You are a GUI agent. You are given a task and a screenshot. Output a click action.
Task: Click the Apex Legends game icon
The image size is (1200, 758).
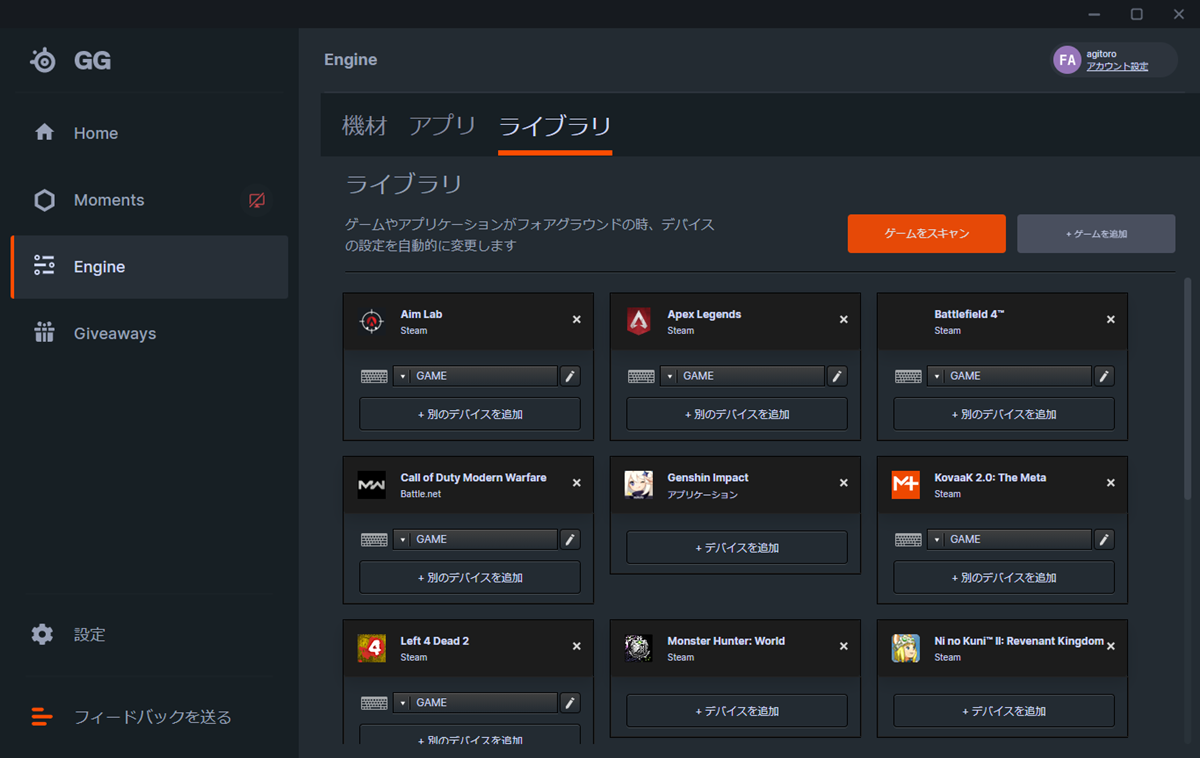638,321
